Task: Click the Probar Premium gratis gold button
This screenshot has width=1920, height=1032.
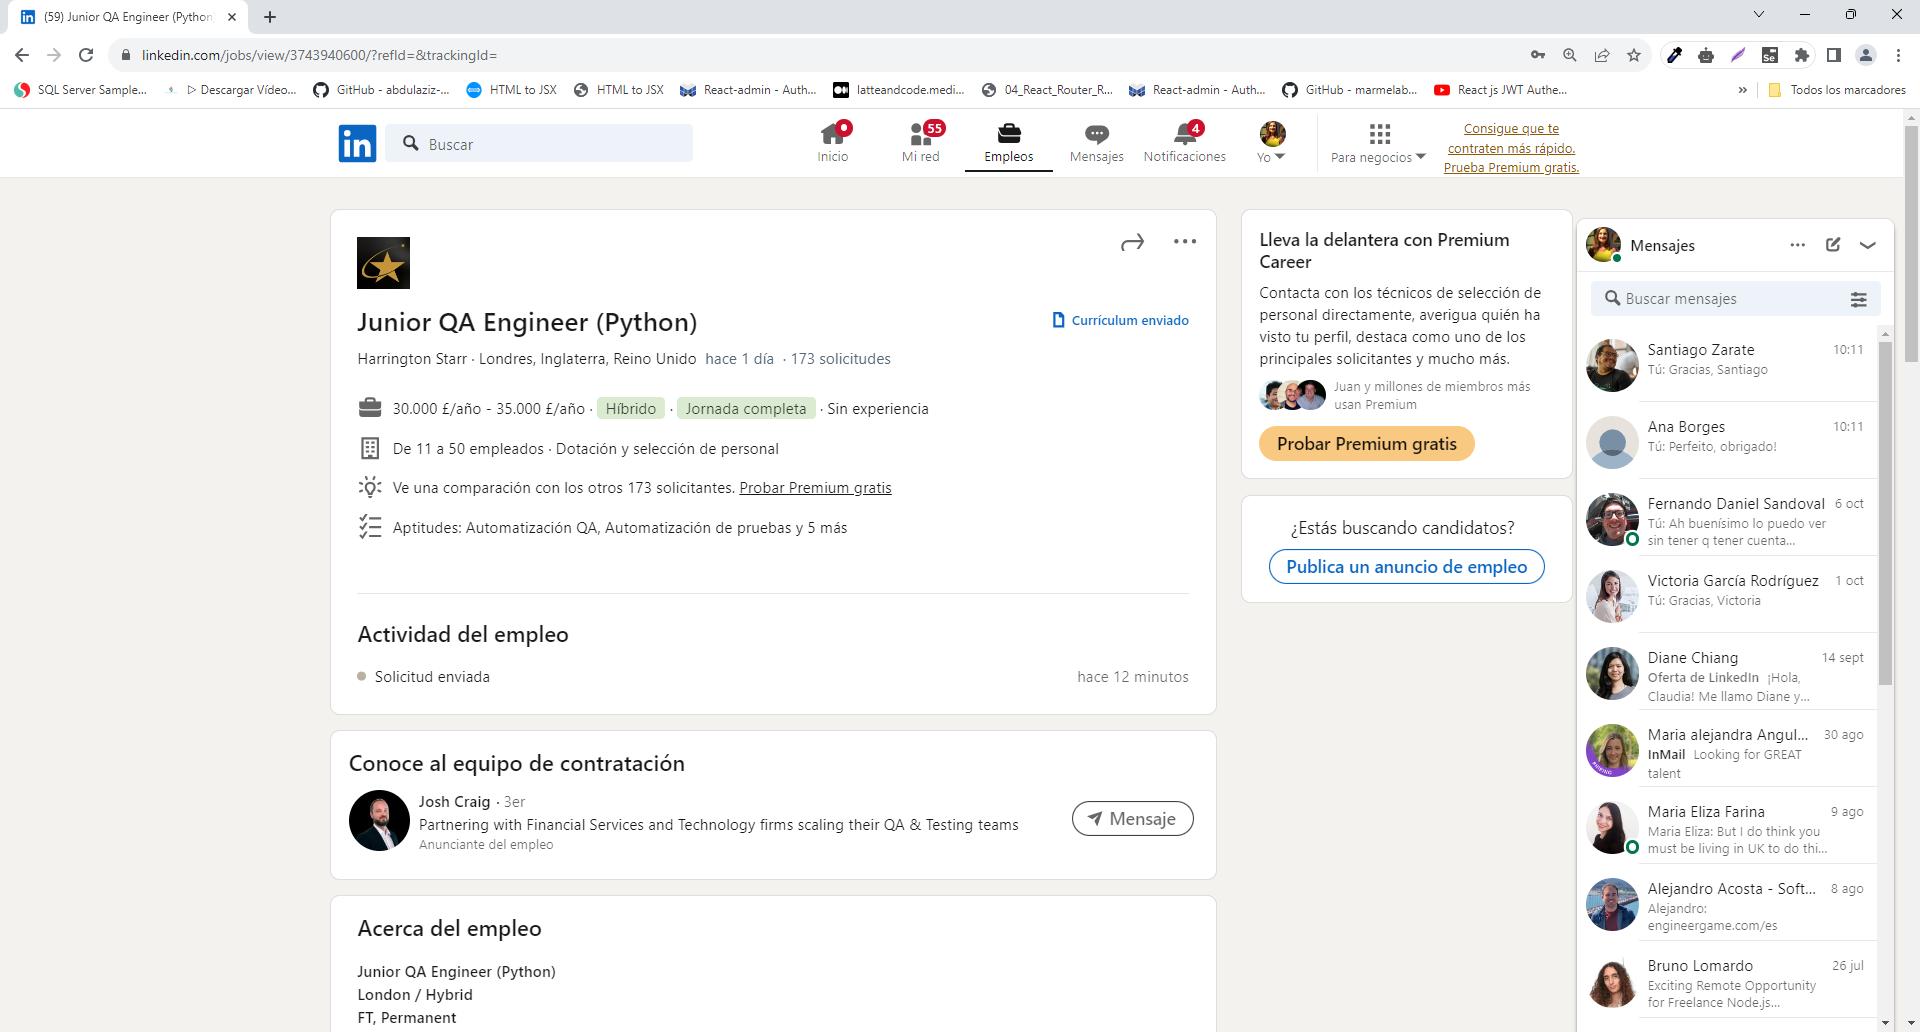Action: [1366, 444]
